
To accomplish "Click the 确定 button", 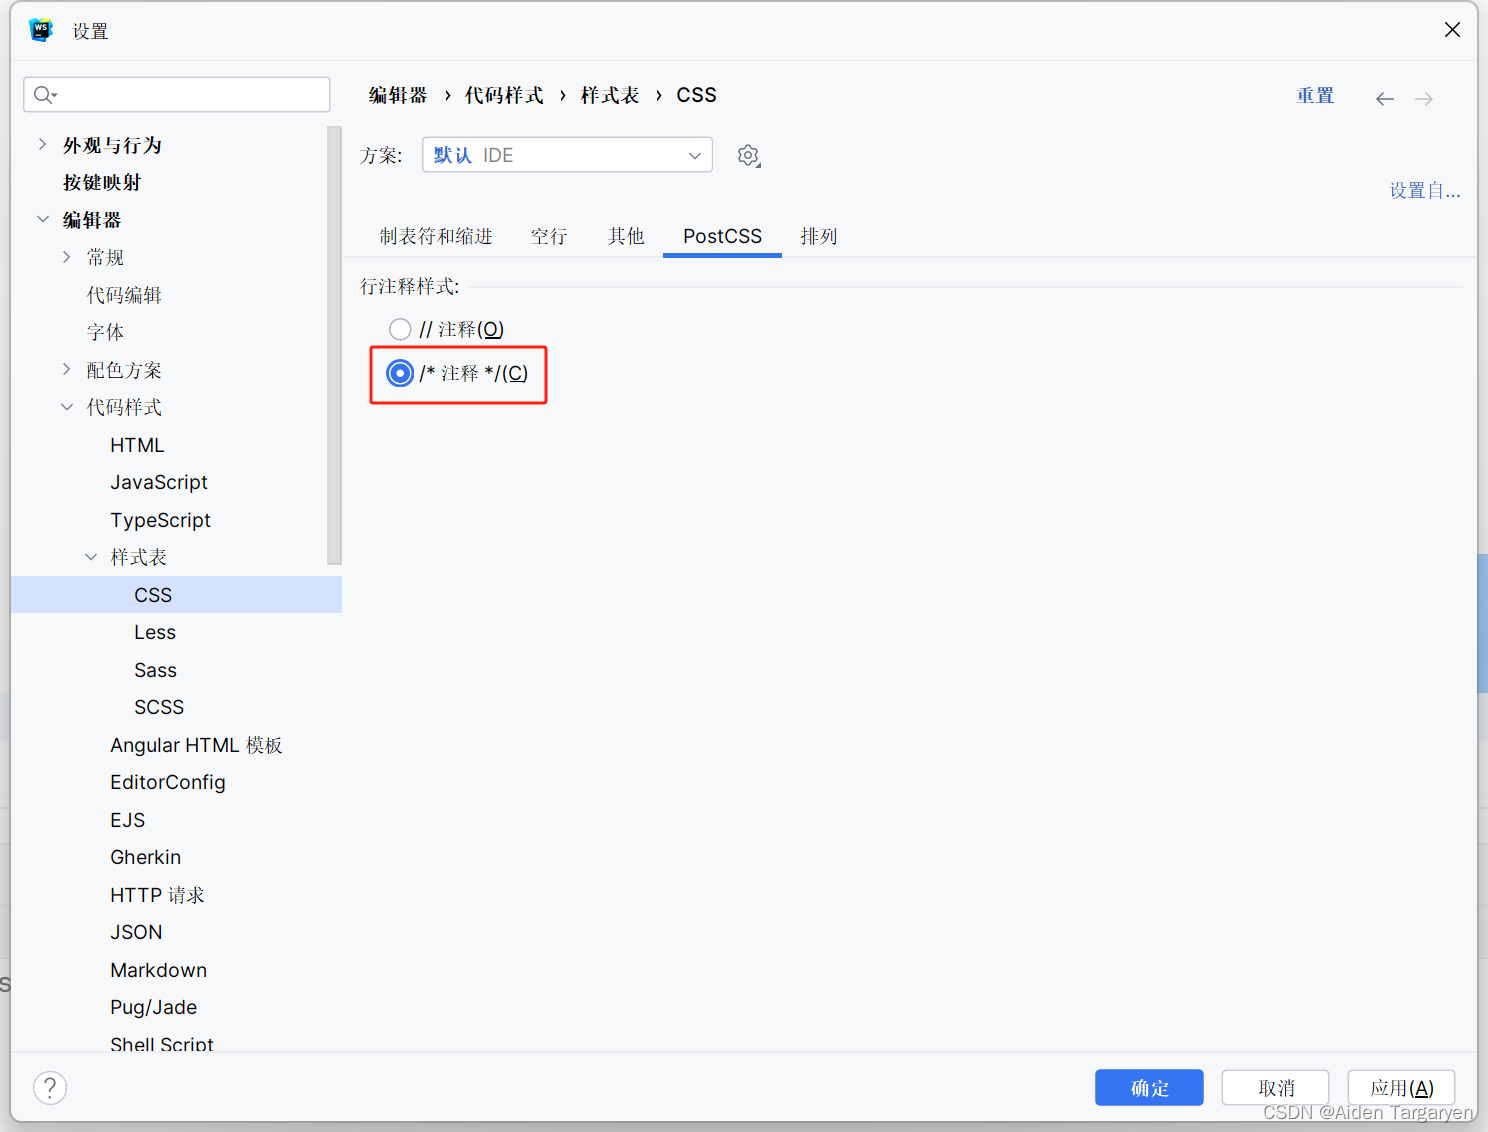I will (1149, 1088).
